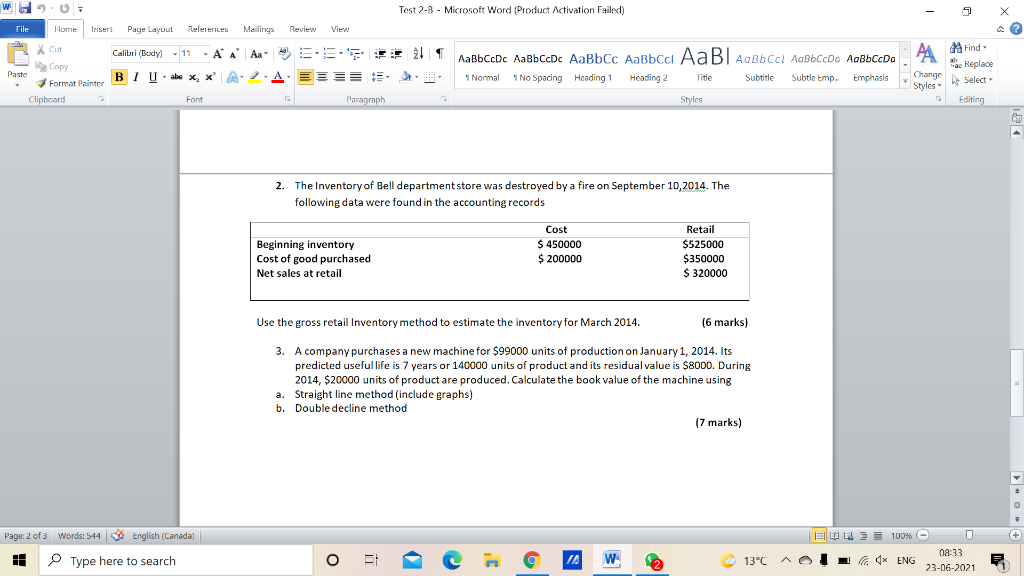Activate the Format Painter
The height and width of the screenshot is (576, 1024).
pyautogui.click(x=75, y=84)
